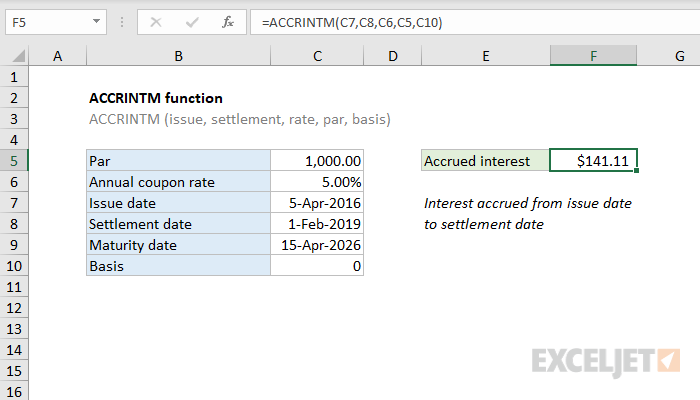Select the 'Accrued interest' label cell
Image resolution: width=700 pixels, height=400 pixels.
point(486,161)
